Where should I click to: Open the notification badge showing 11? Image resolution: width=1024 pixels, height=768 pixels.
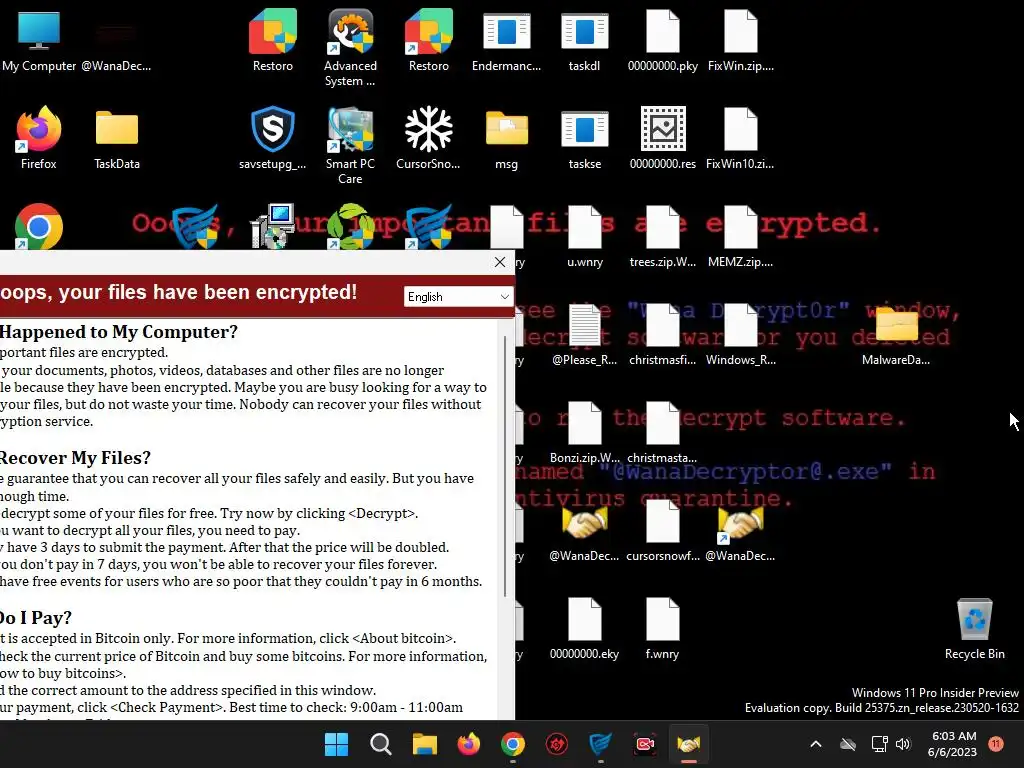click(996, 743)
